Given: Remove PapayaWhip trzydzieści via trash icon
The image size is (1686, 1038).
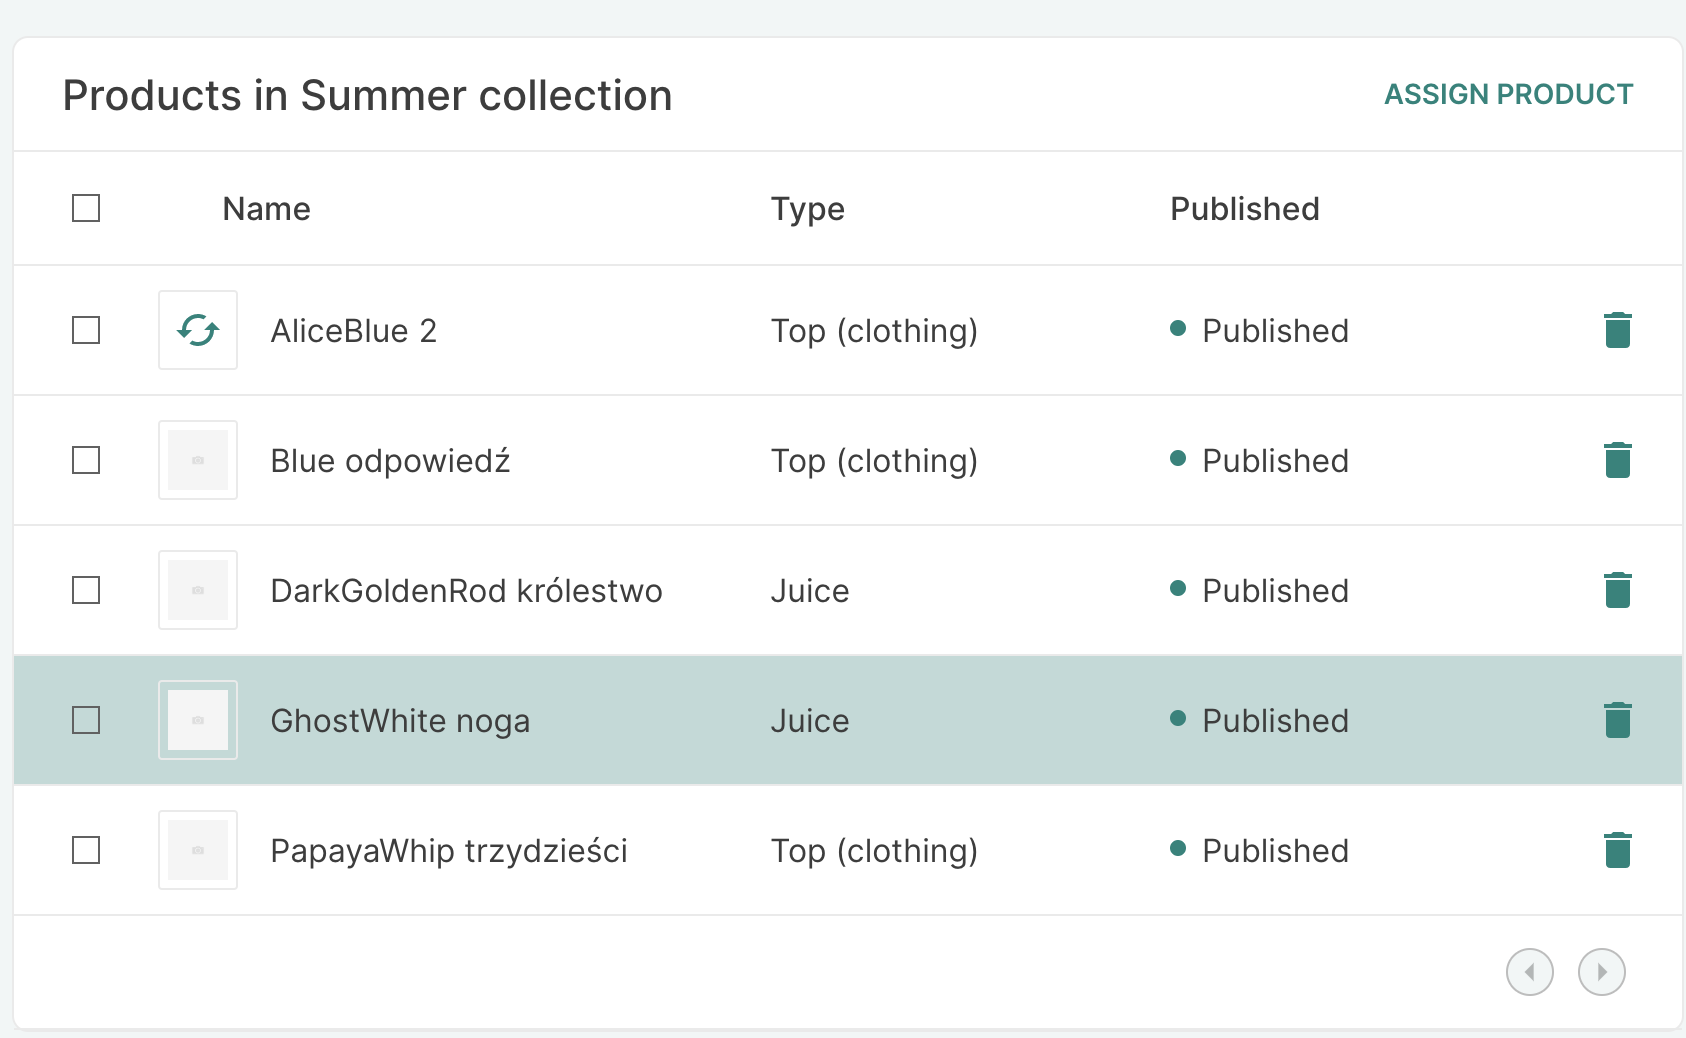Looking at the screenshot, I should click(1617, 850).
